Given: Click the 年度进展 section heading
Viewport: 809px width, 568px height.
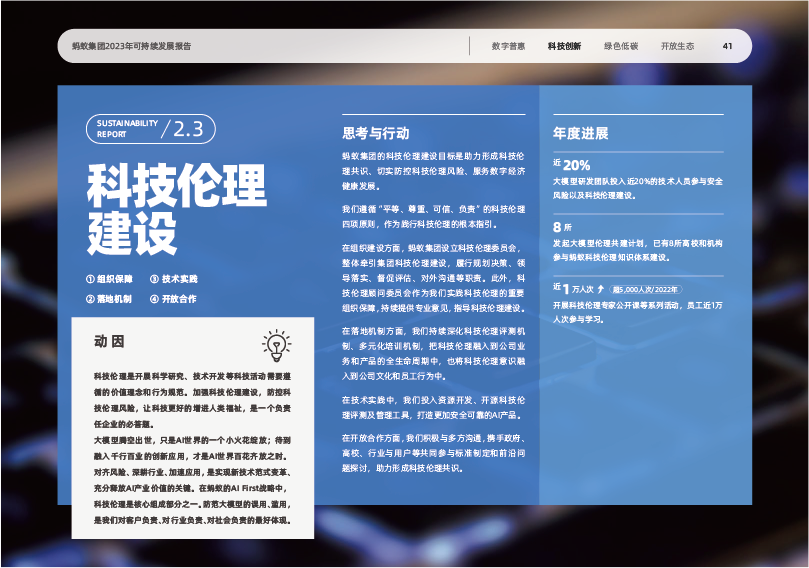Looking at the screenshot, I should (x=580, y=132).
